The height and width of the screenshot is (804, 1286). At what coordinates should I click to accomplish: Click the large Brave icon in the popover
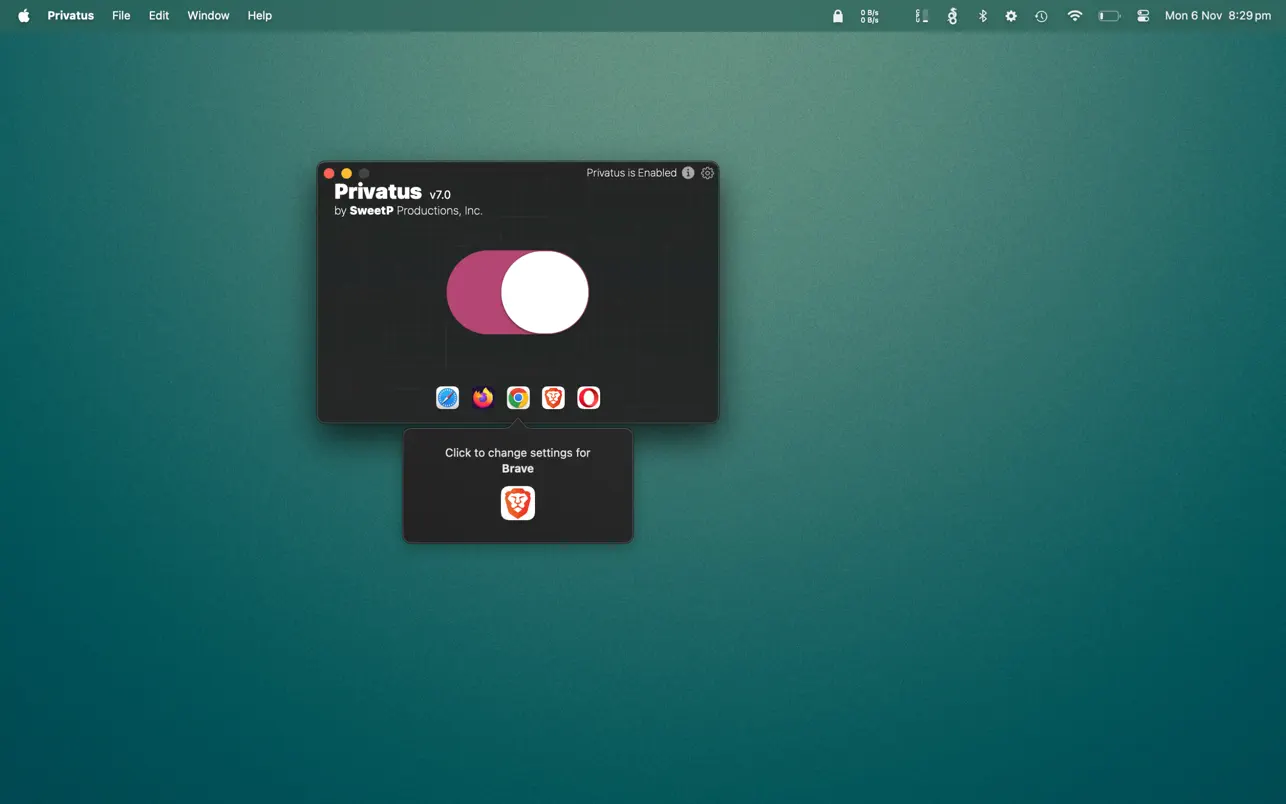(518, 503)
